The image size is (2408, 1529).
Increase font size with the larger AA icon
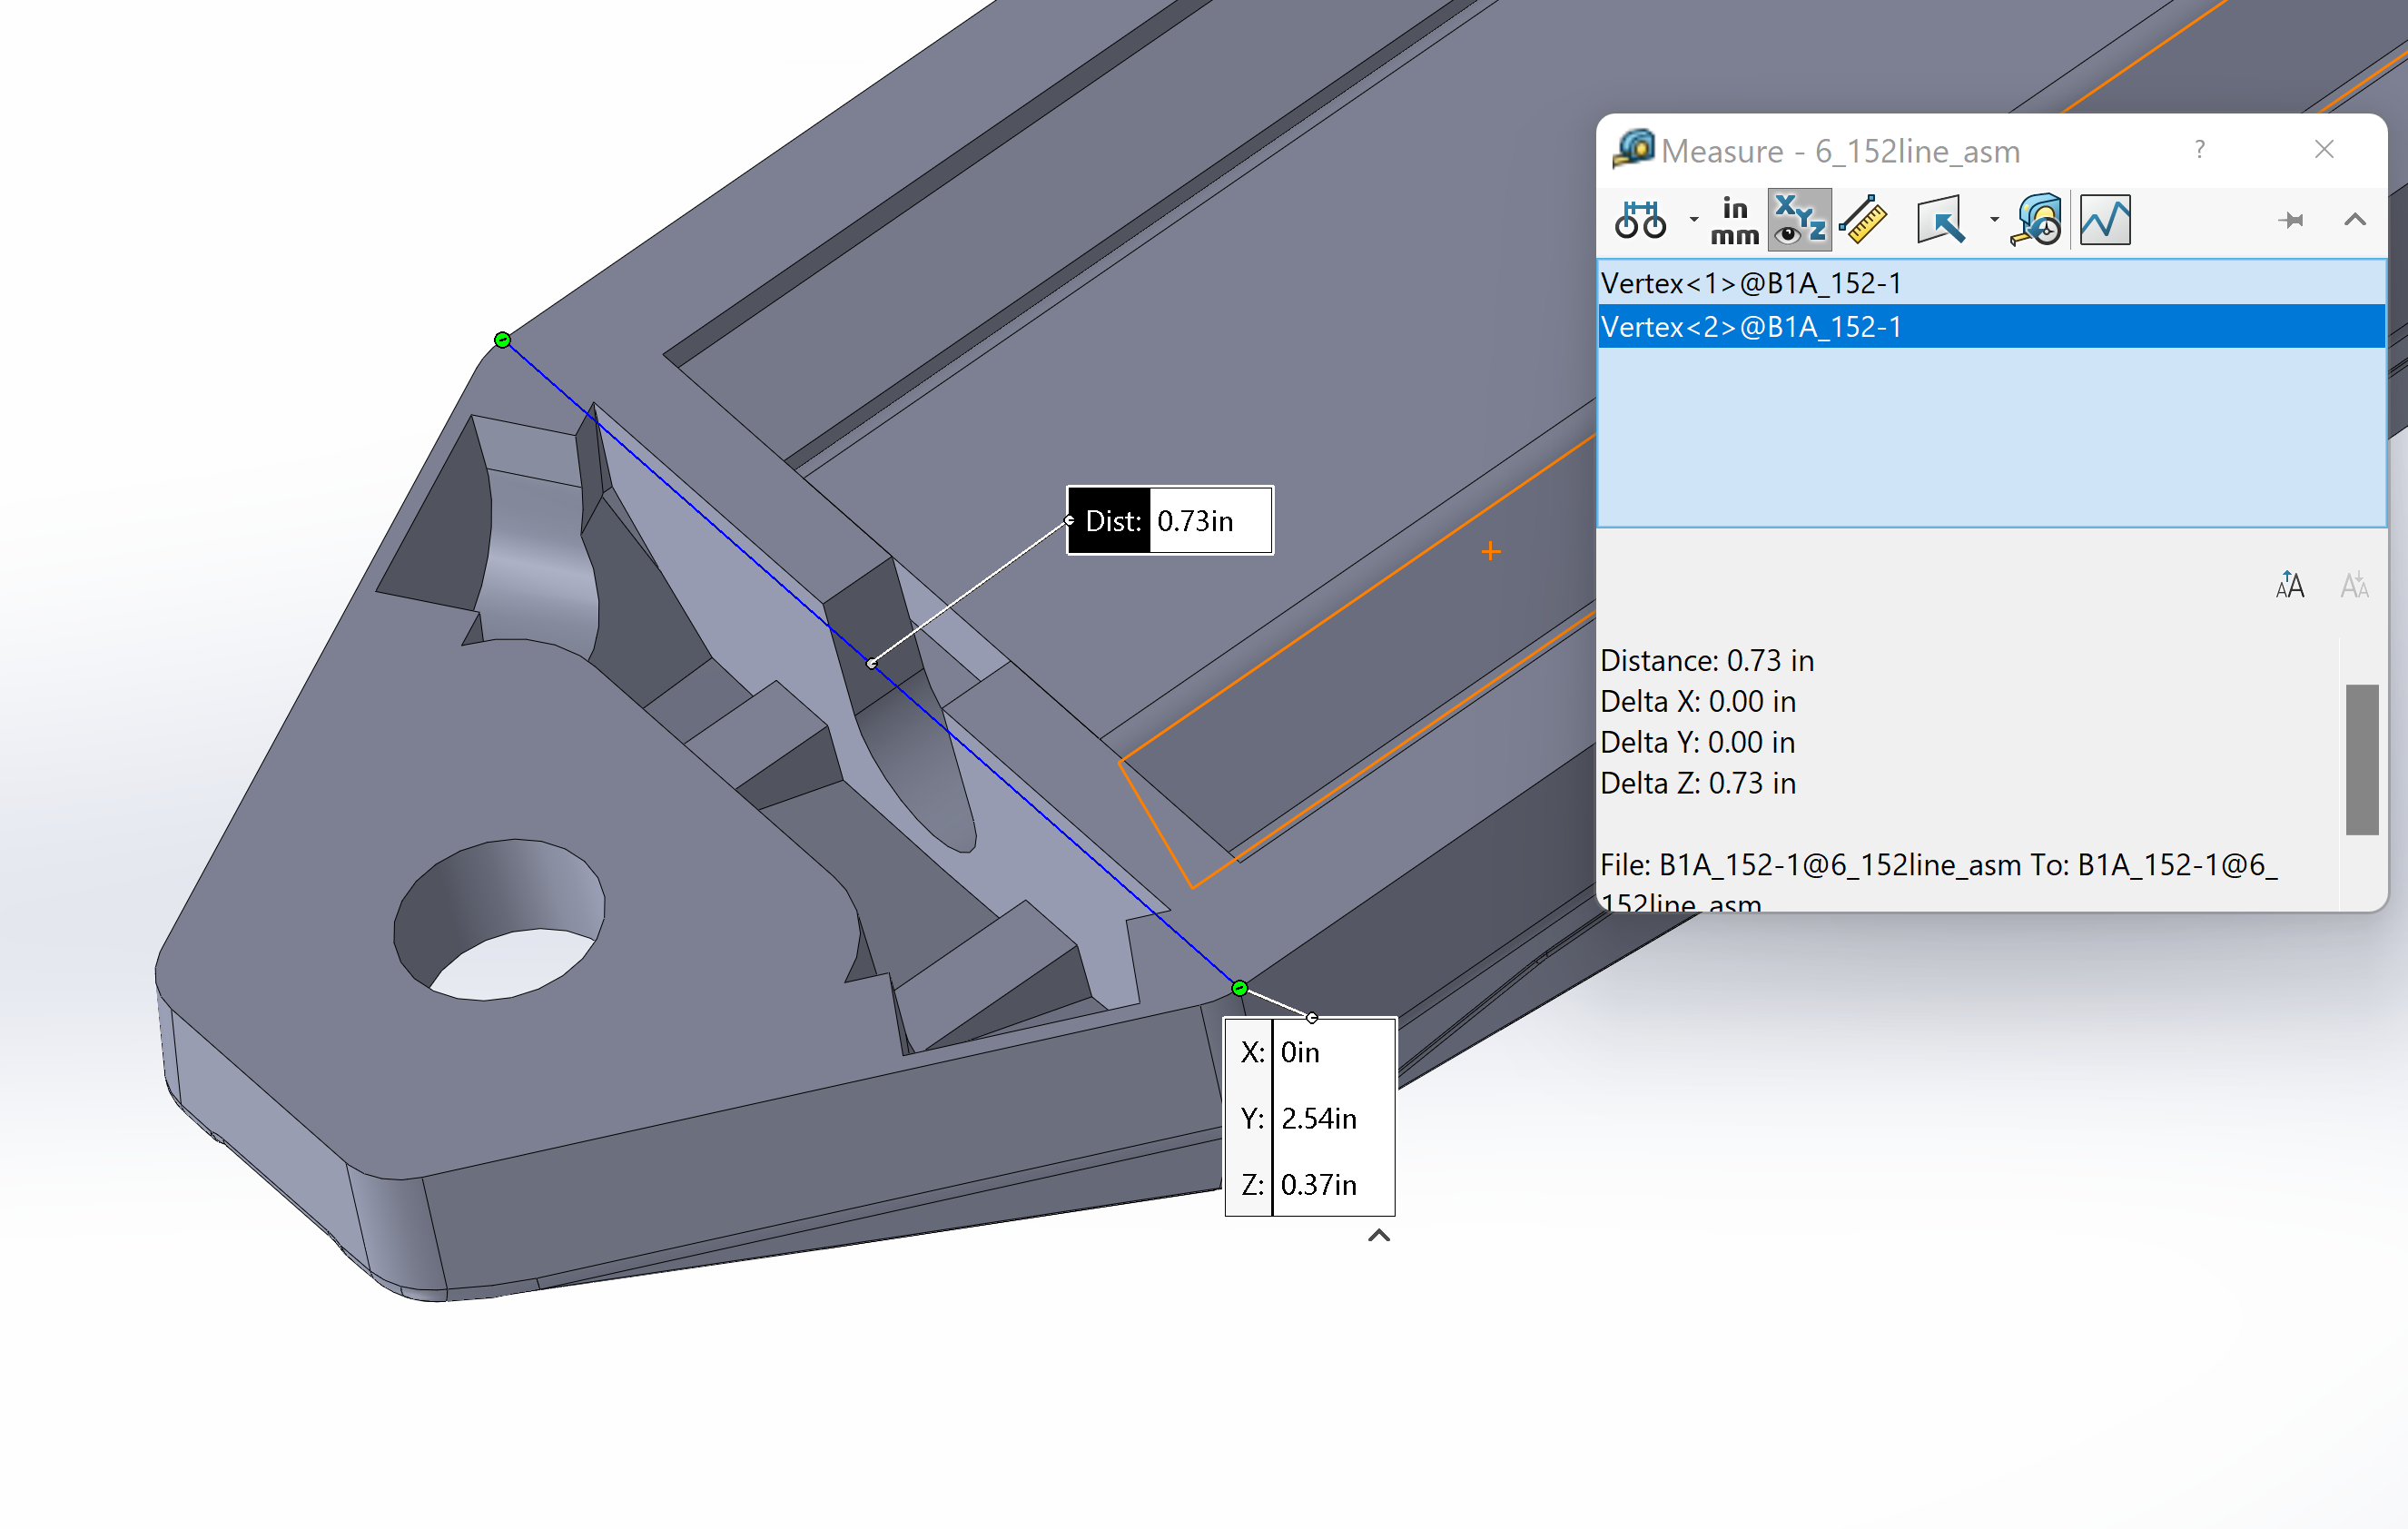(x=2289, y=585)
